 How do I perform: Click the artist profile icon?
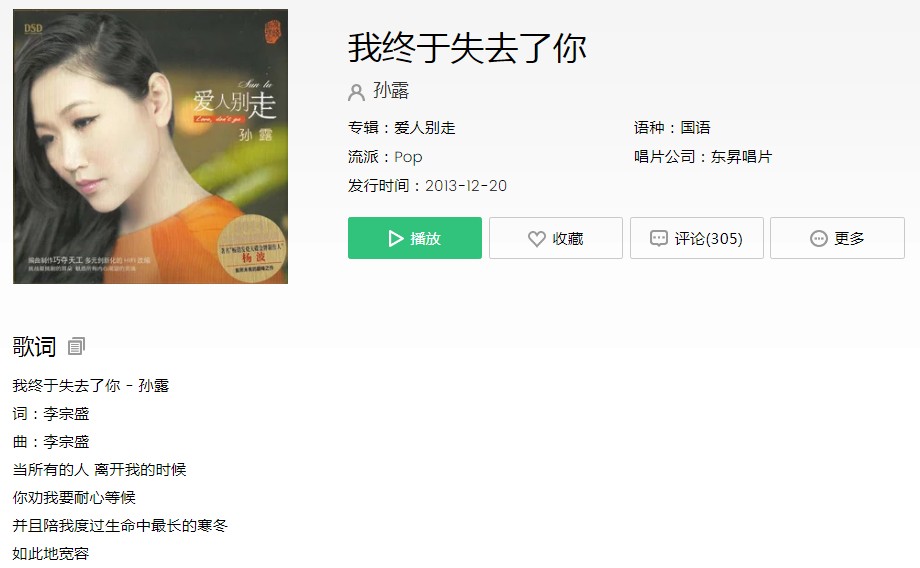pos(356,92)
